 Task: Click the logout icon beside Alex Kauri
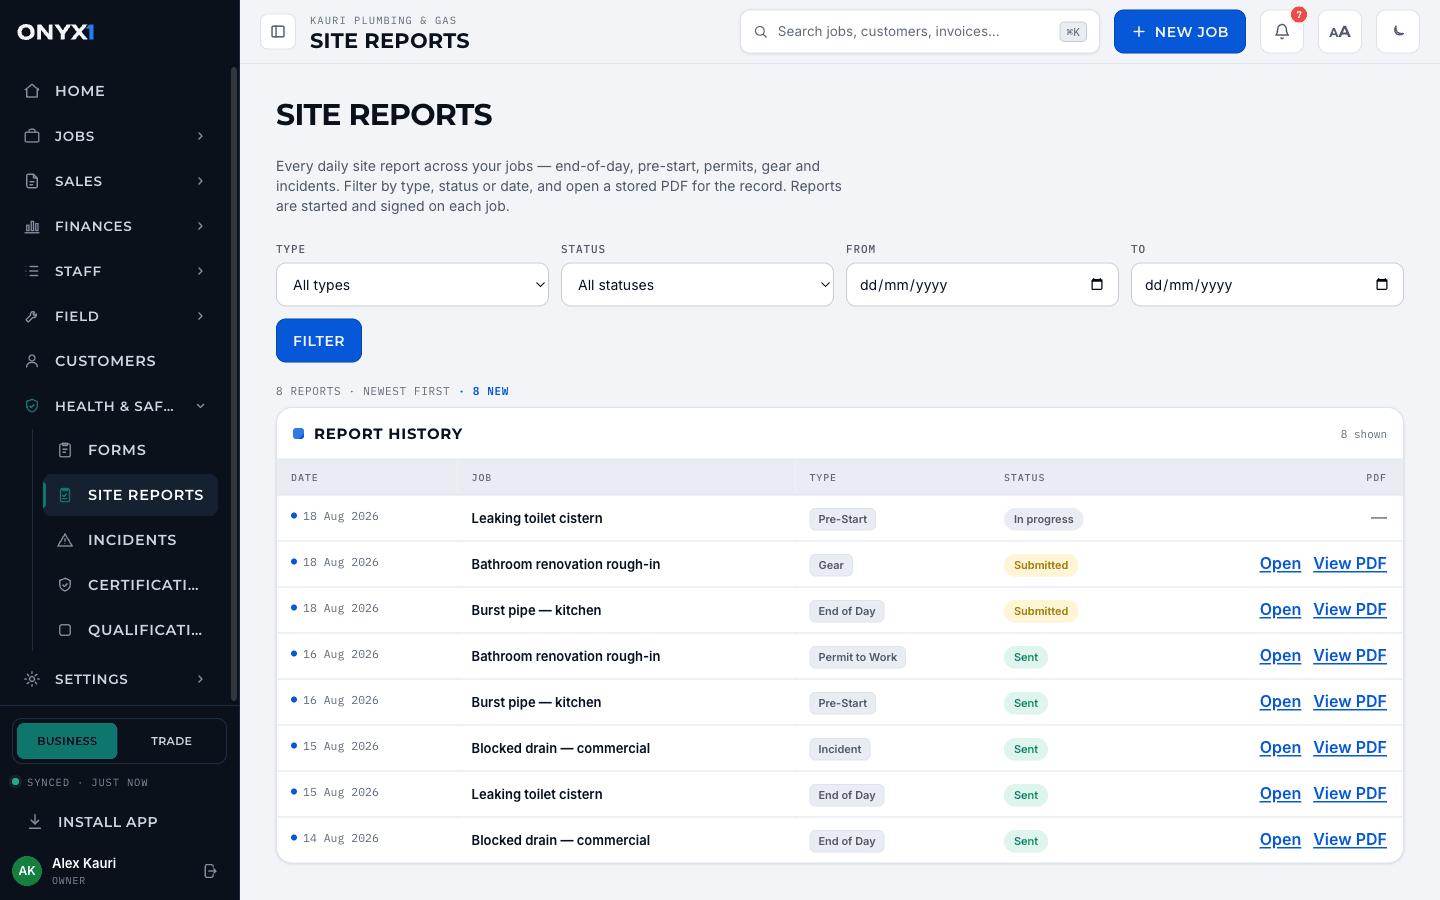pos(210,871)
